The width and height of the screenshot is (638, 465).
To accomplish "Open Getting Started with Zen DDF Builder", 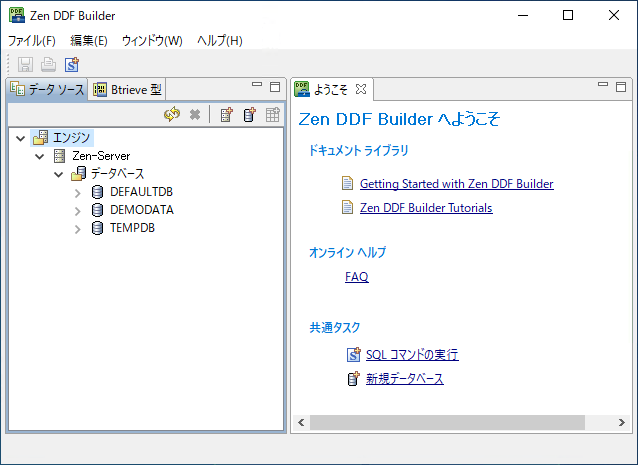I will 456,184.
